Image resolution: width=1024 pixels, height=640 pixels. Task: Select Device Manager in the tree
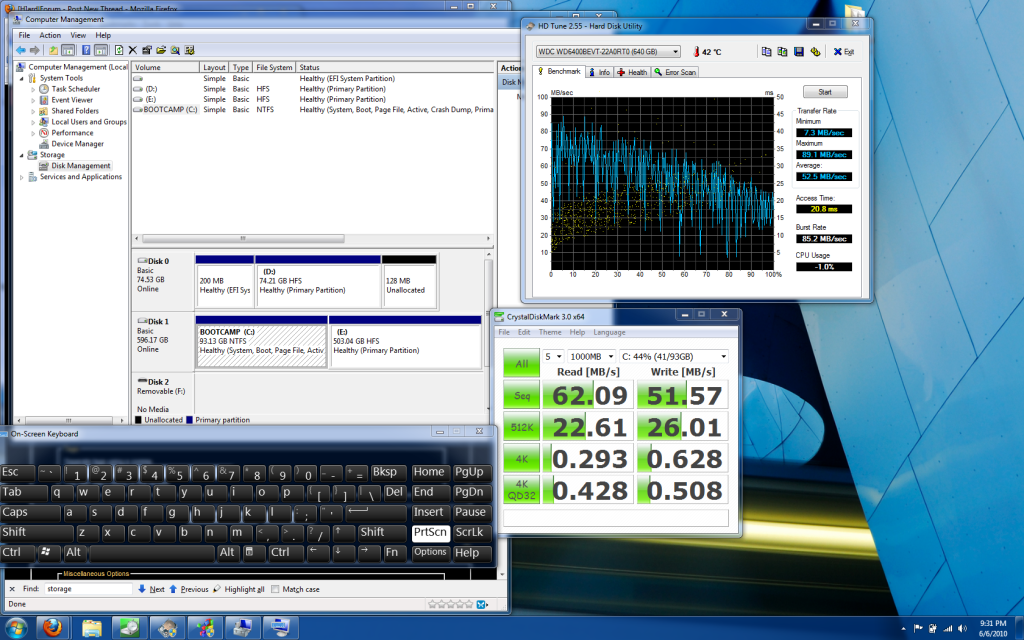(x=77, y=144)
